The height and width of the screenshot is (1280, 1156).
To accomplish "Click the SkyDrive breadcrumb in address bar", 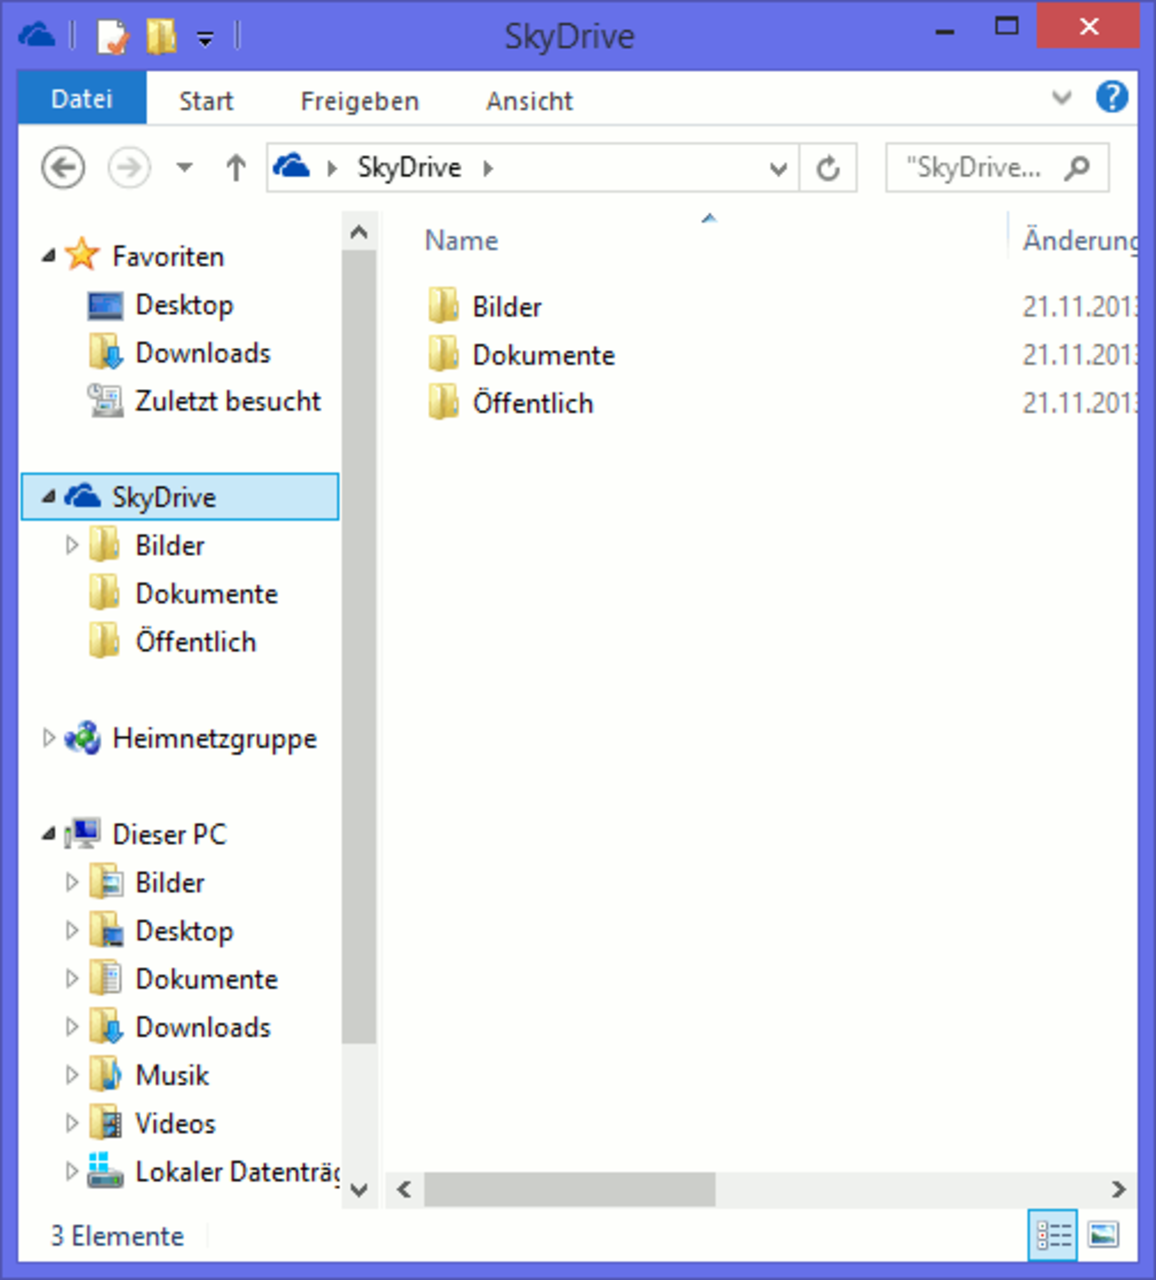I will click(x=409, y=167).
